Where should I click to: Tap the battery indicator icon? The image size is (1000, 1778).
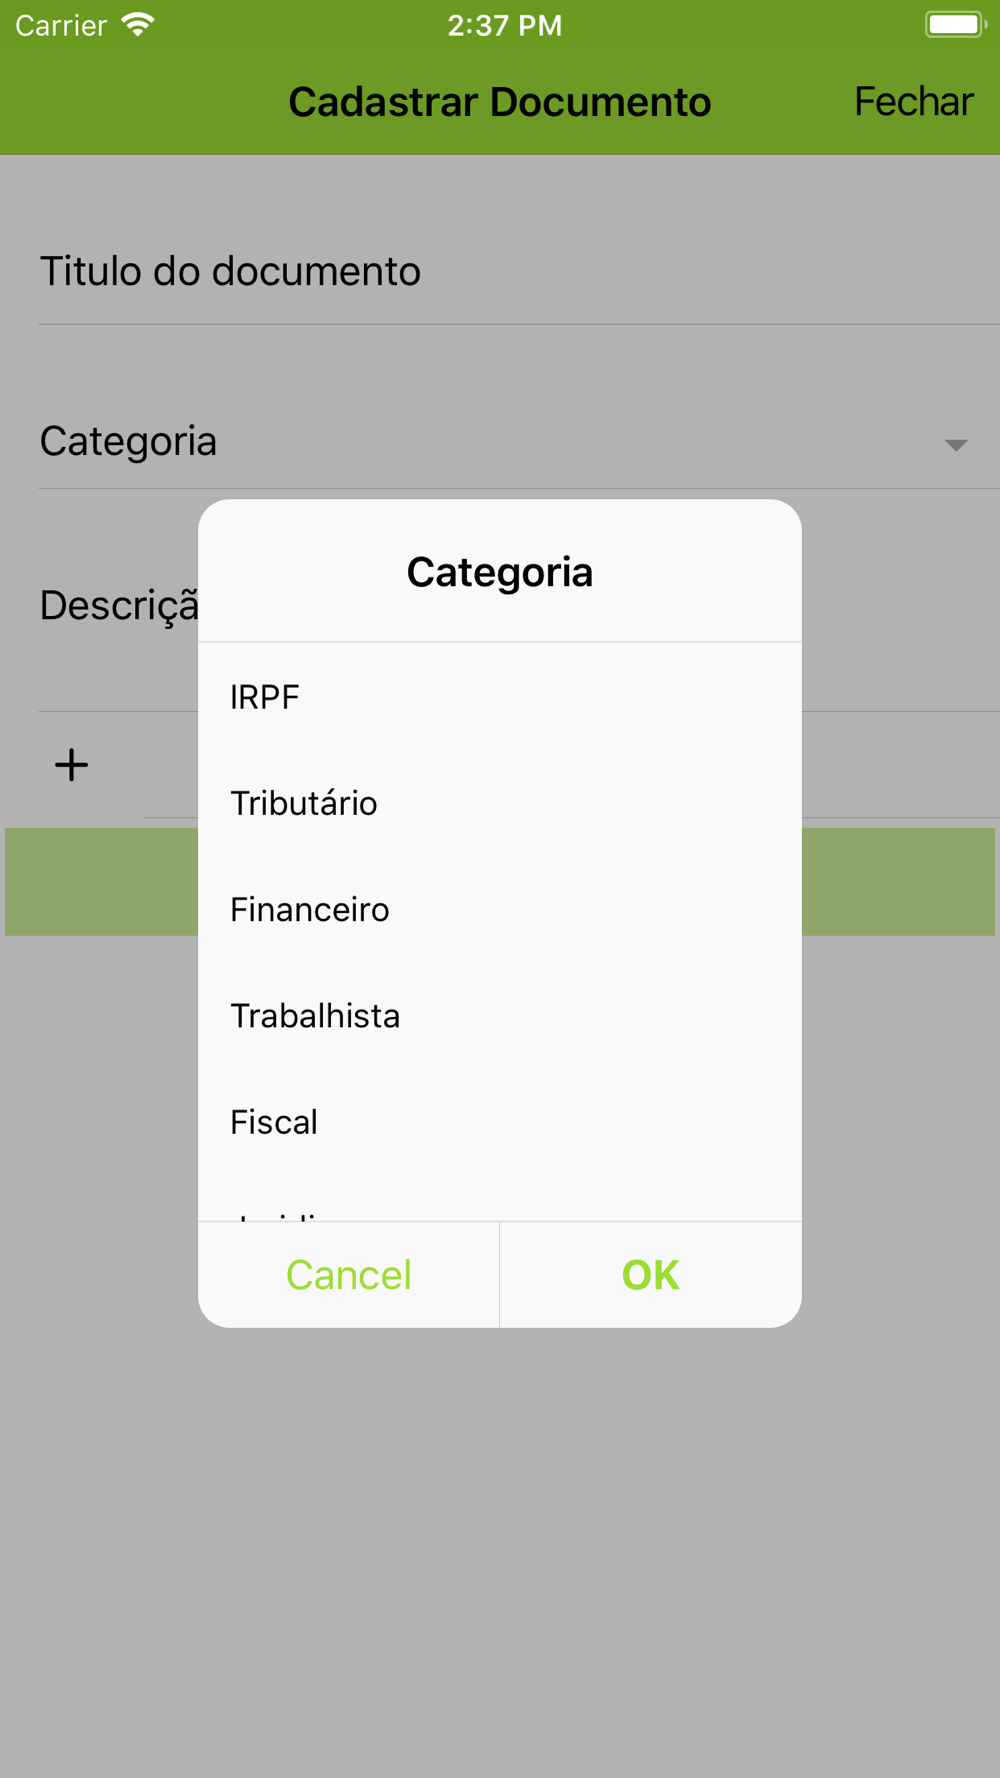click(955, 25)
